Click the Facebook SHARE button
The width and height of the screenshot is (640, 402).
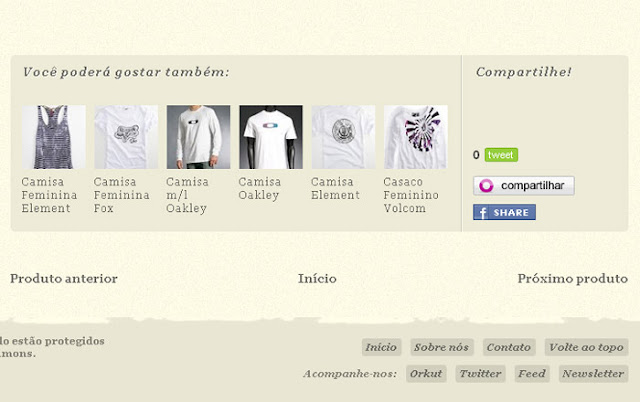(504, 212)
